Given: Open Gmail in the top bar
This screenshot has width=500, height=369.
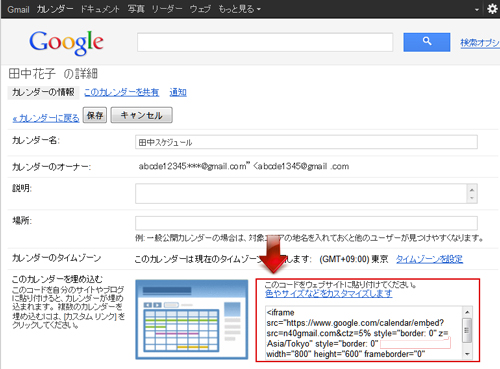Looking at the screenshot, I should coord(18,9).
